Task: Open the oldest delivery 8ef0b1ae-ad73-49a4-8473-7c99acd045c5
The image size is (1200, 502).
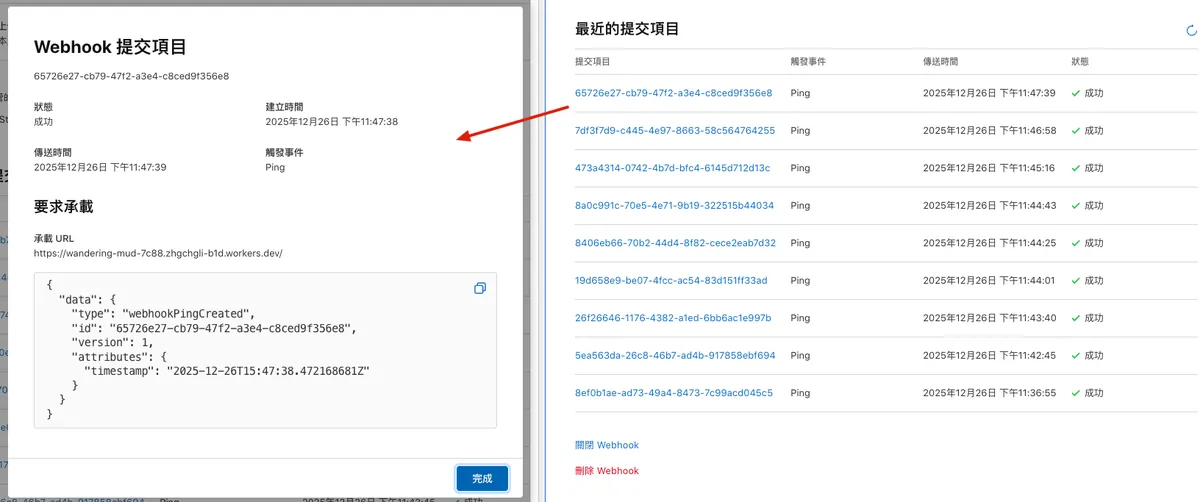Action: (674, 393)
